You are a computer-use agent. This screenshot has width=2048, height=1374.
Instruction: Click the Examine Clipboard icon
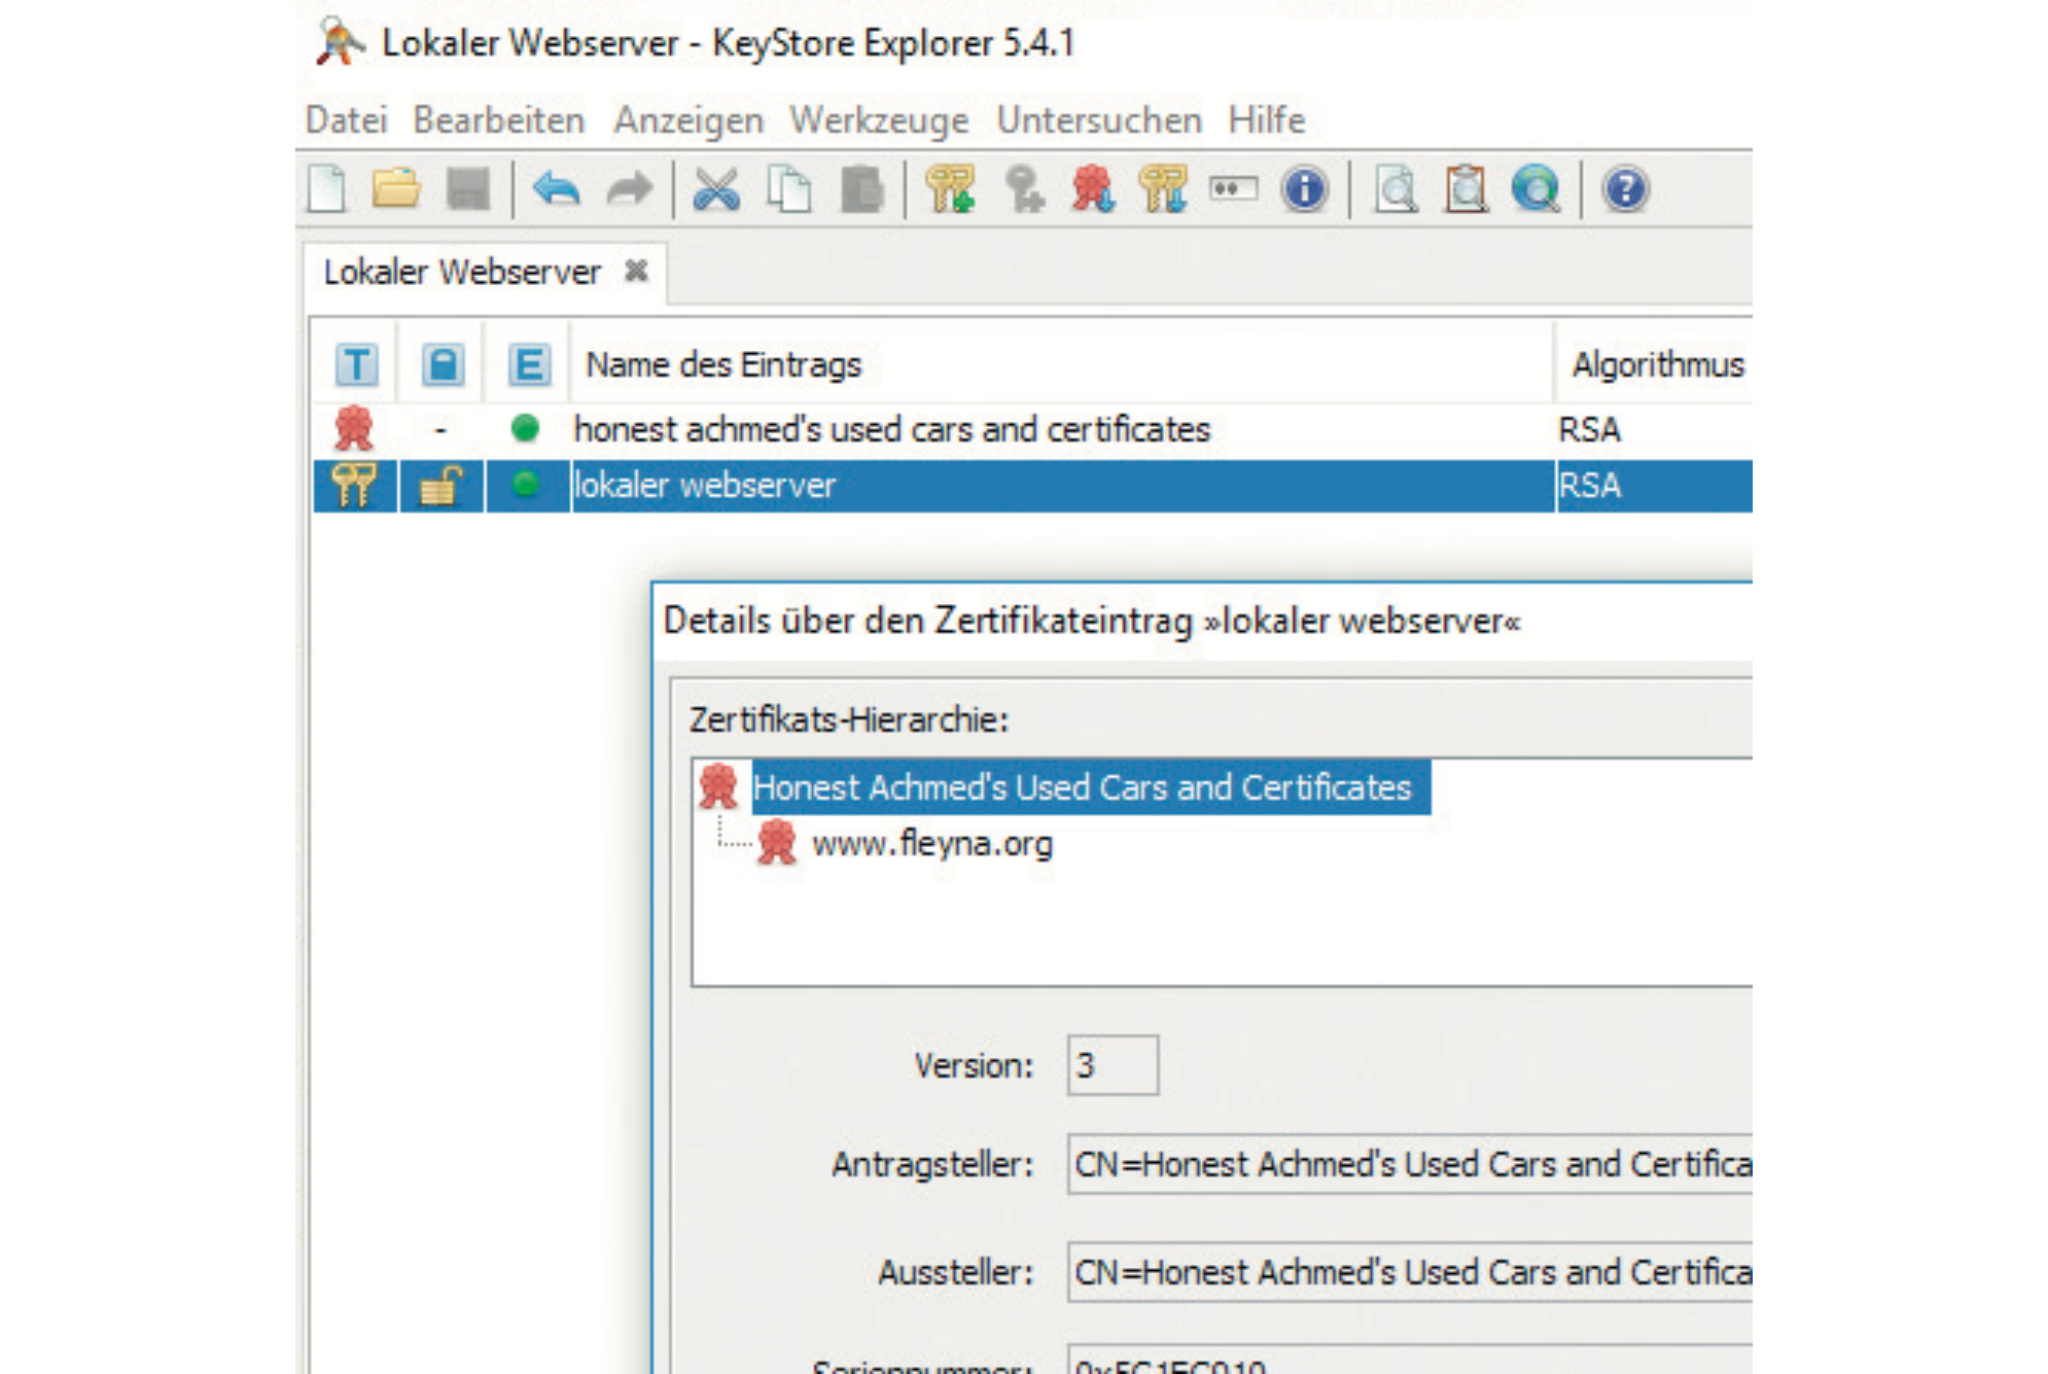[x=1466, y=189]
